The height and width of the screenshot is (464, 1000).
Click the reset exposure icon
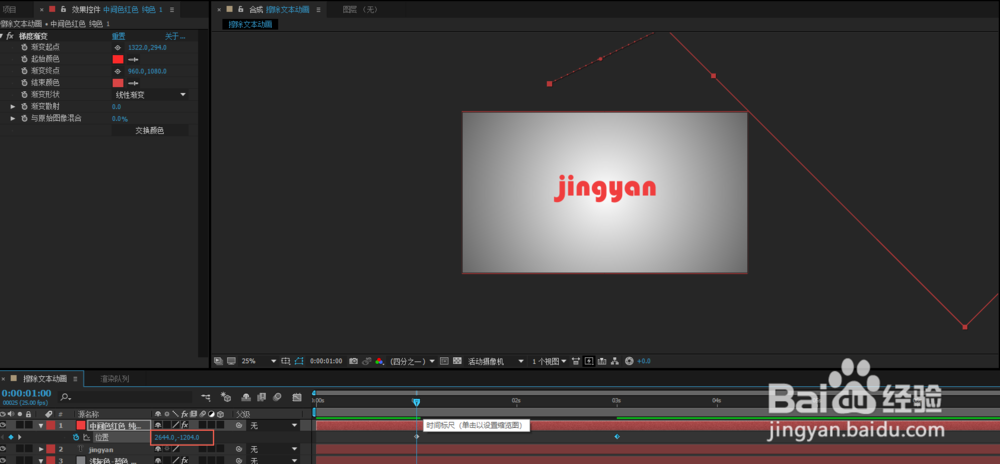pos(629,361)
